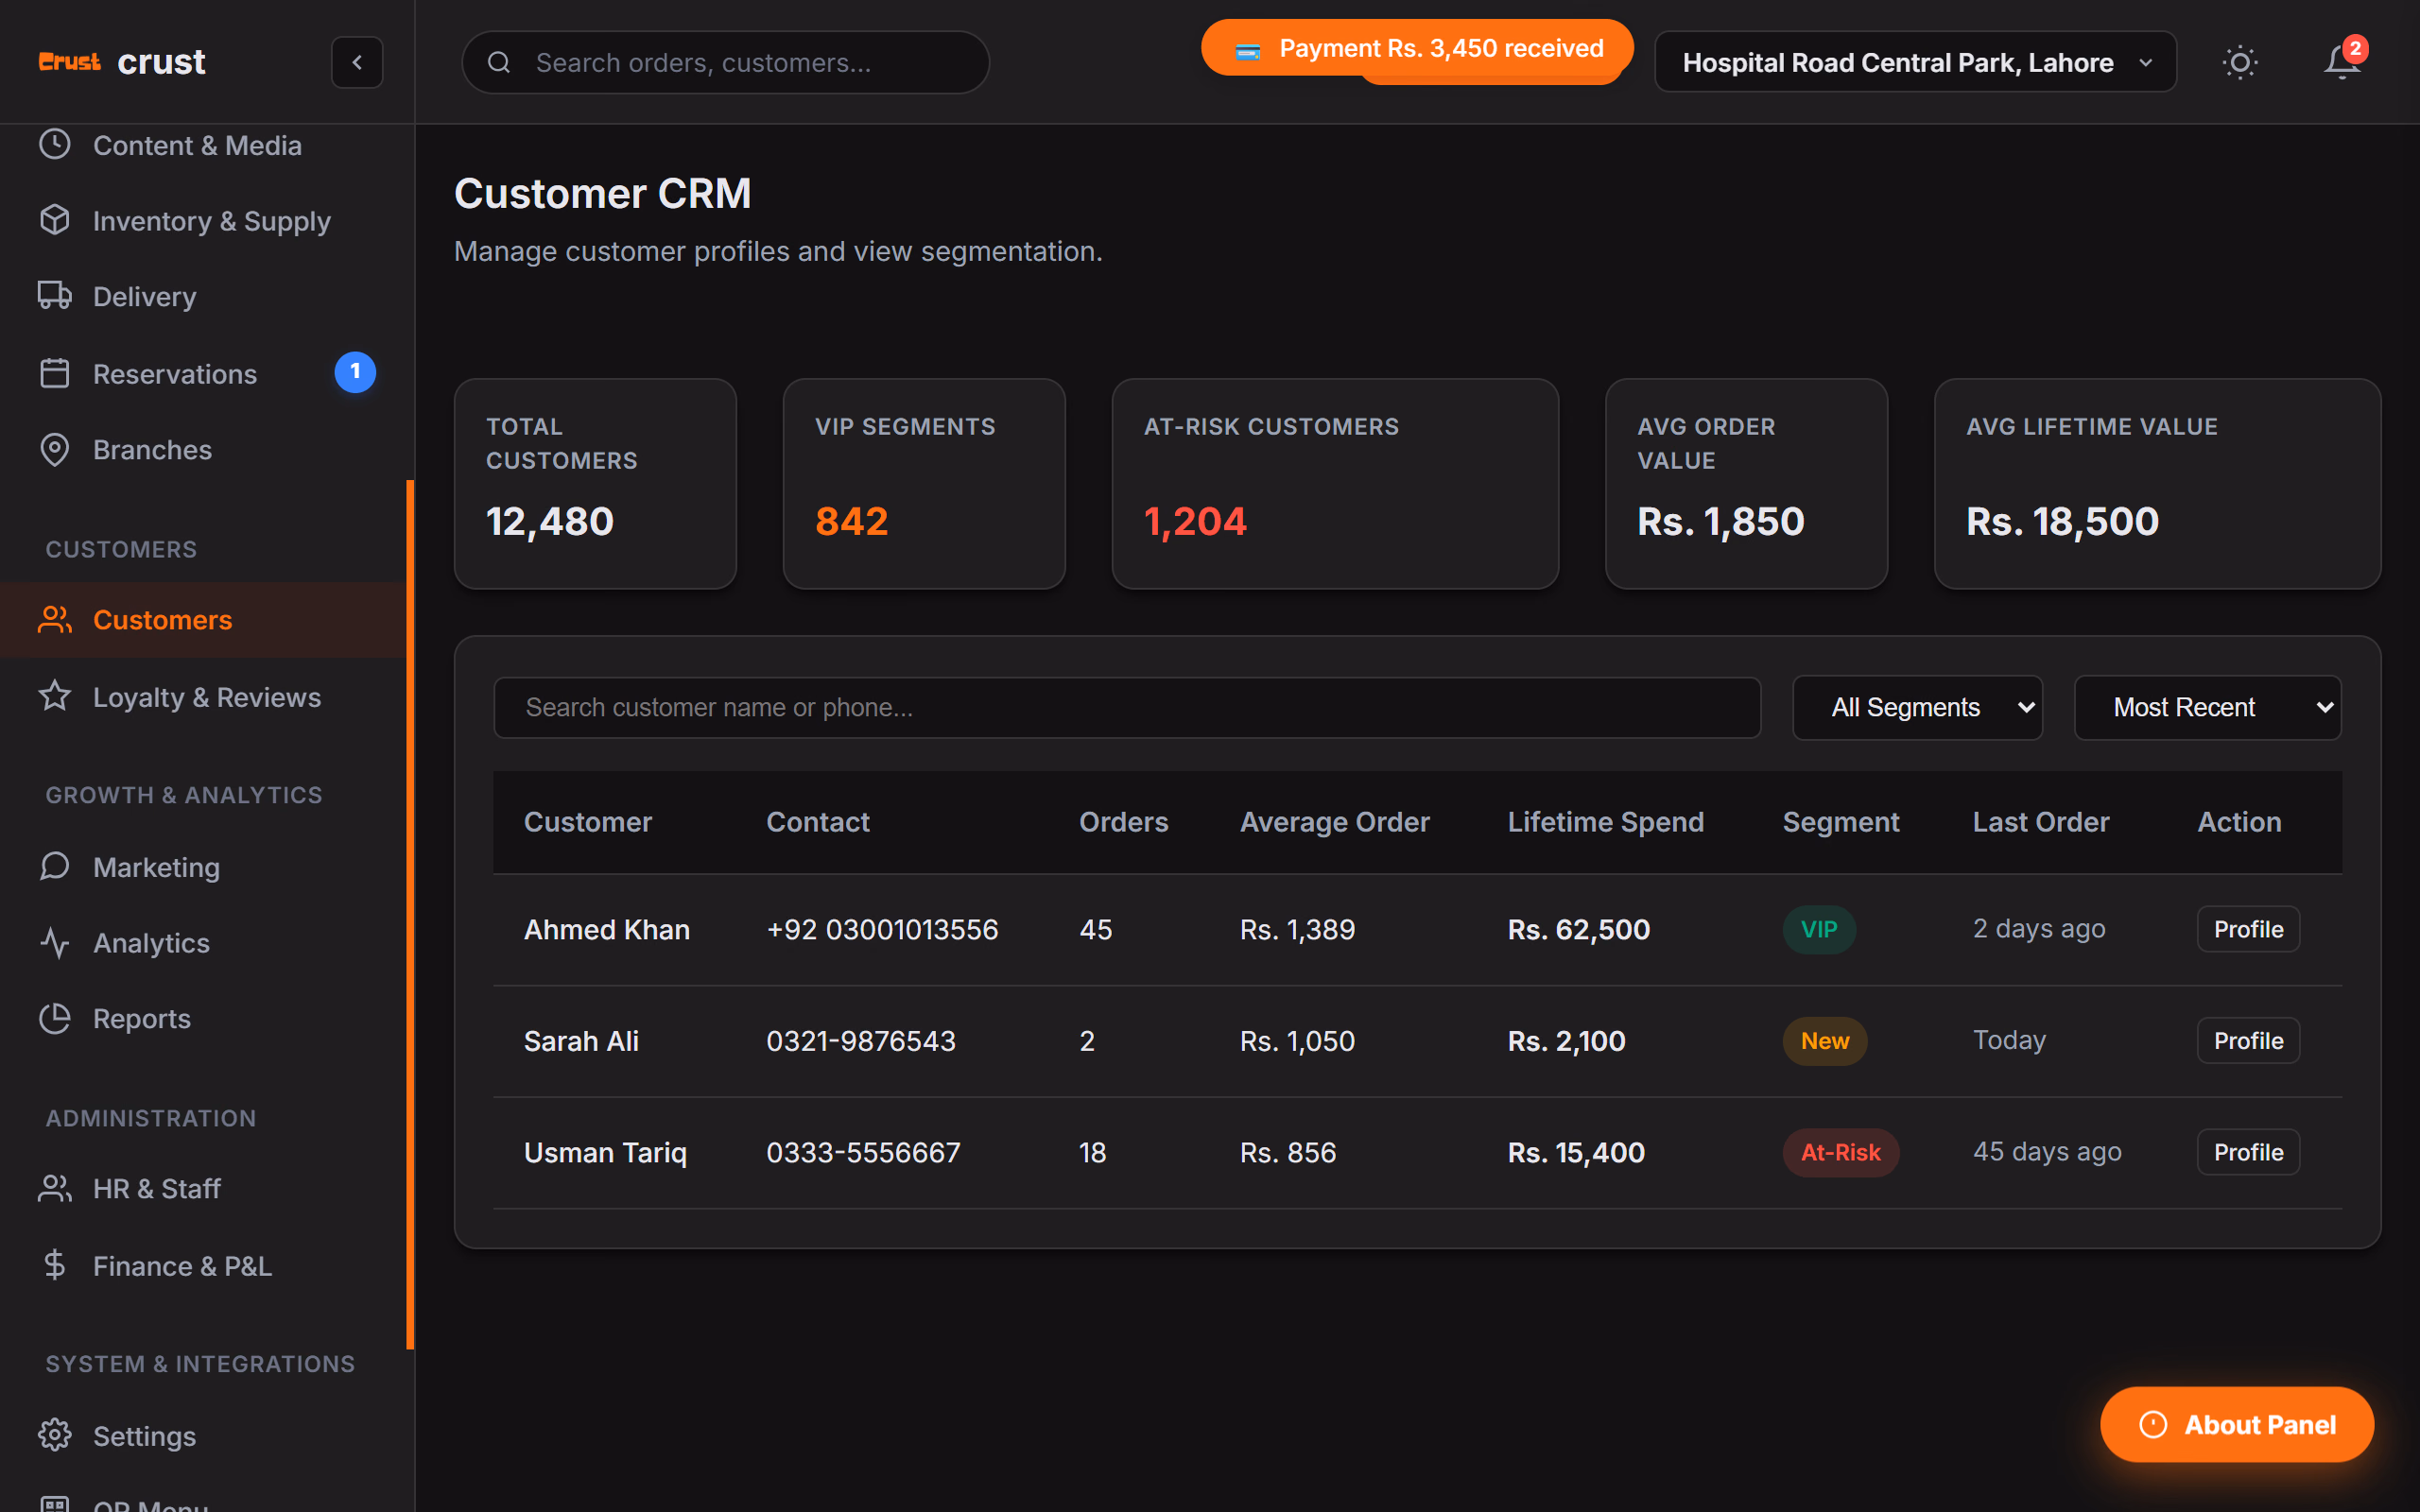Click the Inventory & Supply box icon

pyautogui.click(x=55, y=220)
